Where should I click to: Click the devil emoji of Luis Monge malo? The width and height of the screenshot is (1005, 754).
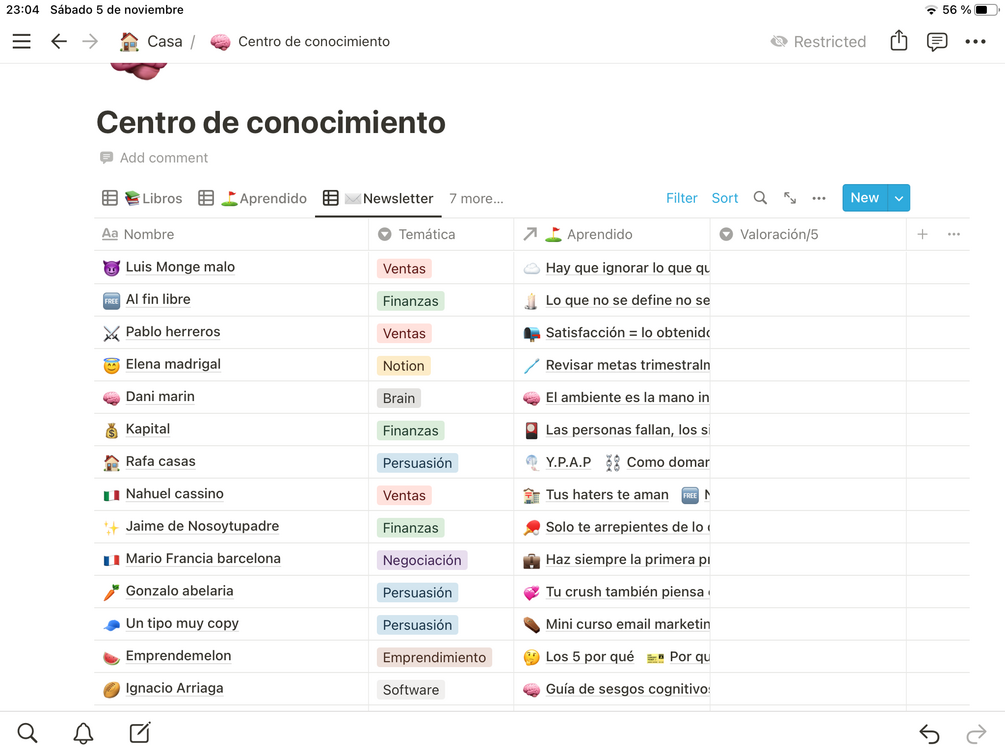tap(112, 268)
